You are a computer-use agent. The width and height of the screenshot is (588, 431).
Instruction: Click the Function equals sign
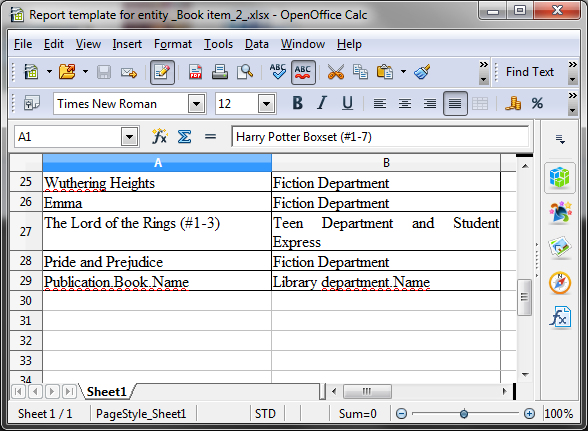[x=210, y=137]
